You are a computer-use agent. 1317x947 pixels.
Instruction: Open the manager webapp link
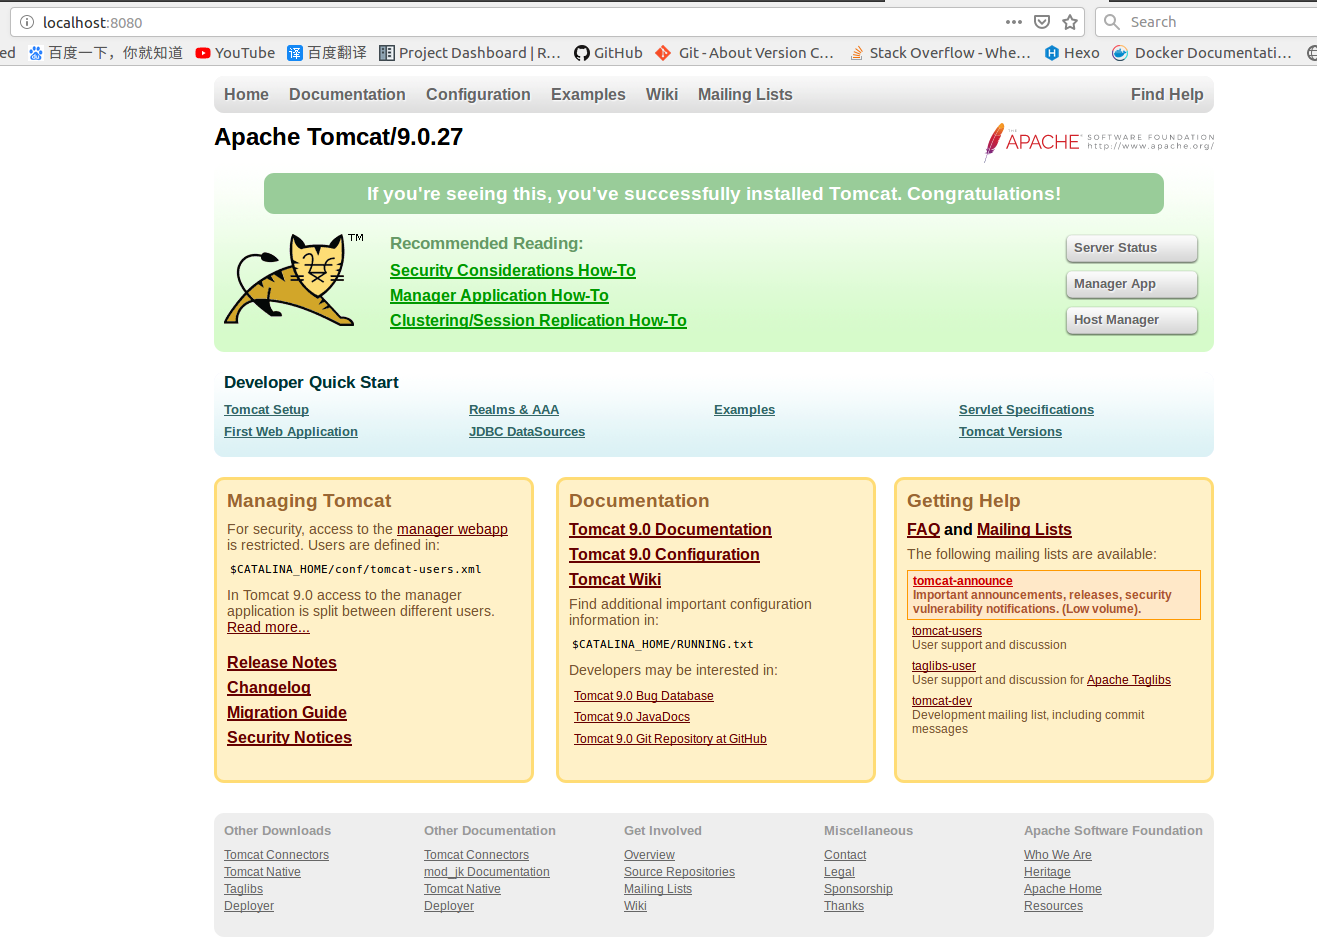[x=452, y=529]
